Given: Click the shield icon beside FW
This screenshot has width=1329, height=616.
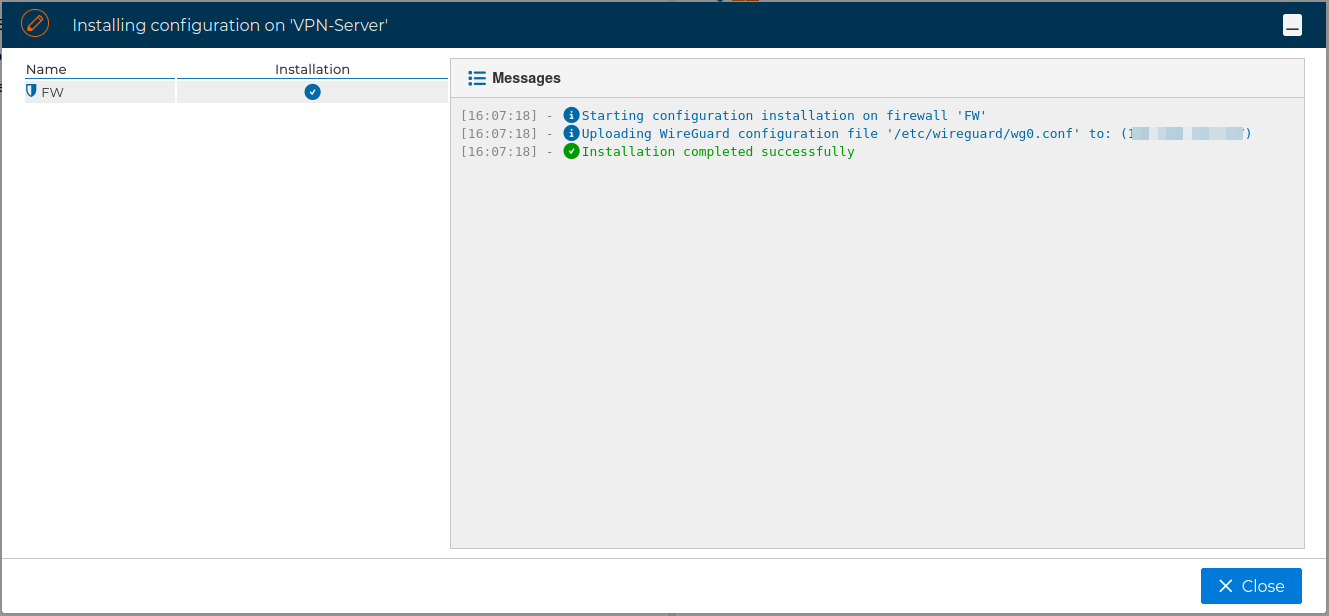Looking at the screenshot, I should click(x=31, y=91).
